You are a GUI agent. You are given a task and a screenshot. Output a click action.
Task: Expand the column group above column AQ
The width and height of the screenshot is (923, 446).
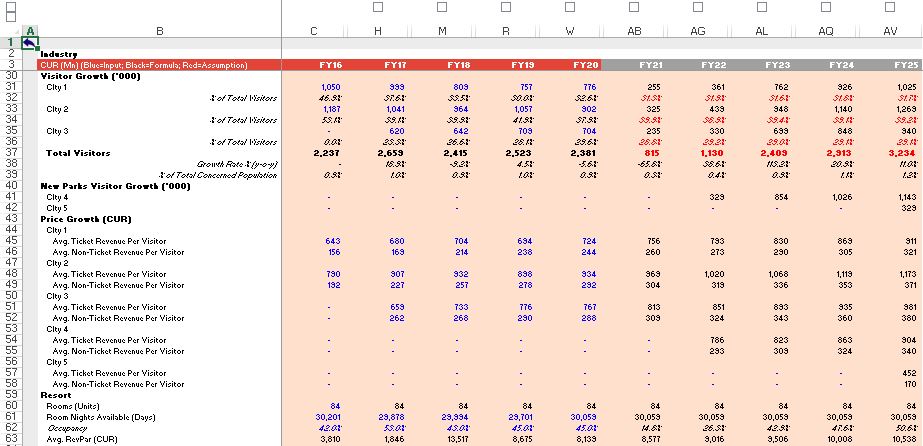pyautogui.click(x=826, y=7)
